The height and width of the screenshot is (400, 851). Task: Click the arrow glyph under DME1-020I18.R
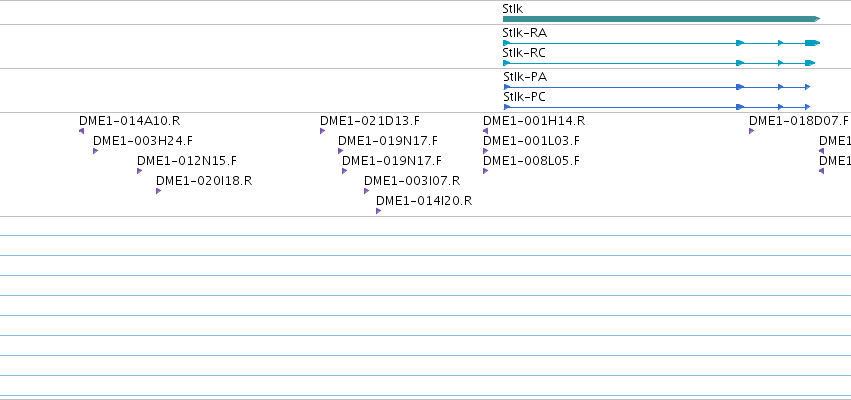(158, 191)
